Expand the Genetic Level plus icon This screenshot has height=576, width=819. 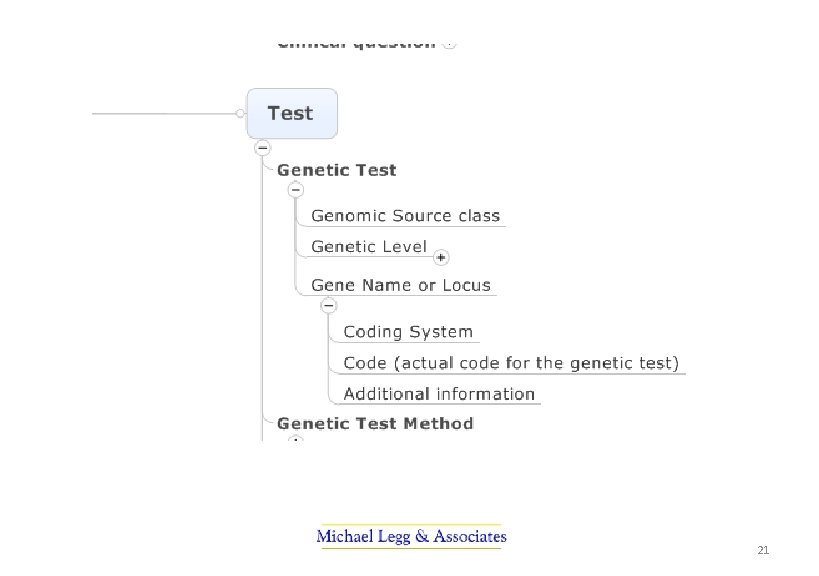(x=441, y=256)
